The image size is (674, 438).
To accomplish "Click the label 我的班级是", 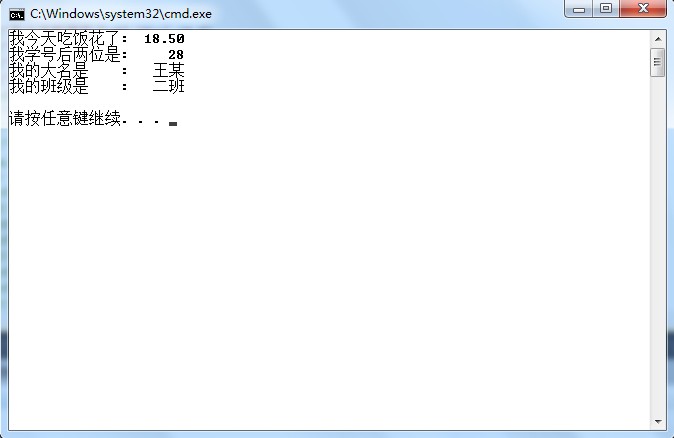I will [x=49, y=86].
